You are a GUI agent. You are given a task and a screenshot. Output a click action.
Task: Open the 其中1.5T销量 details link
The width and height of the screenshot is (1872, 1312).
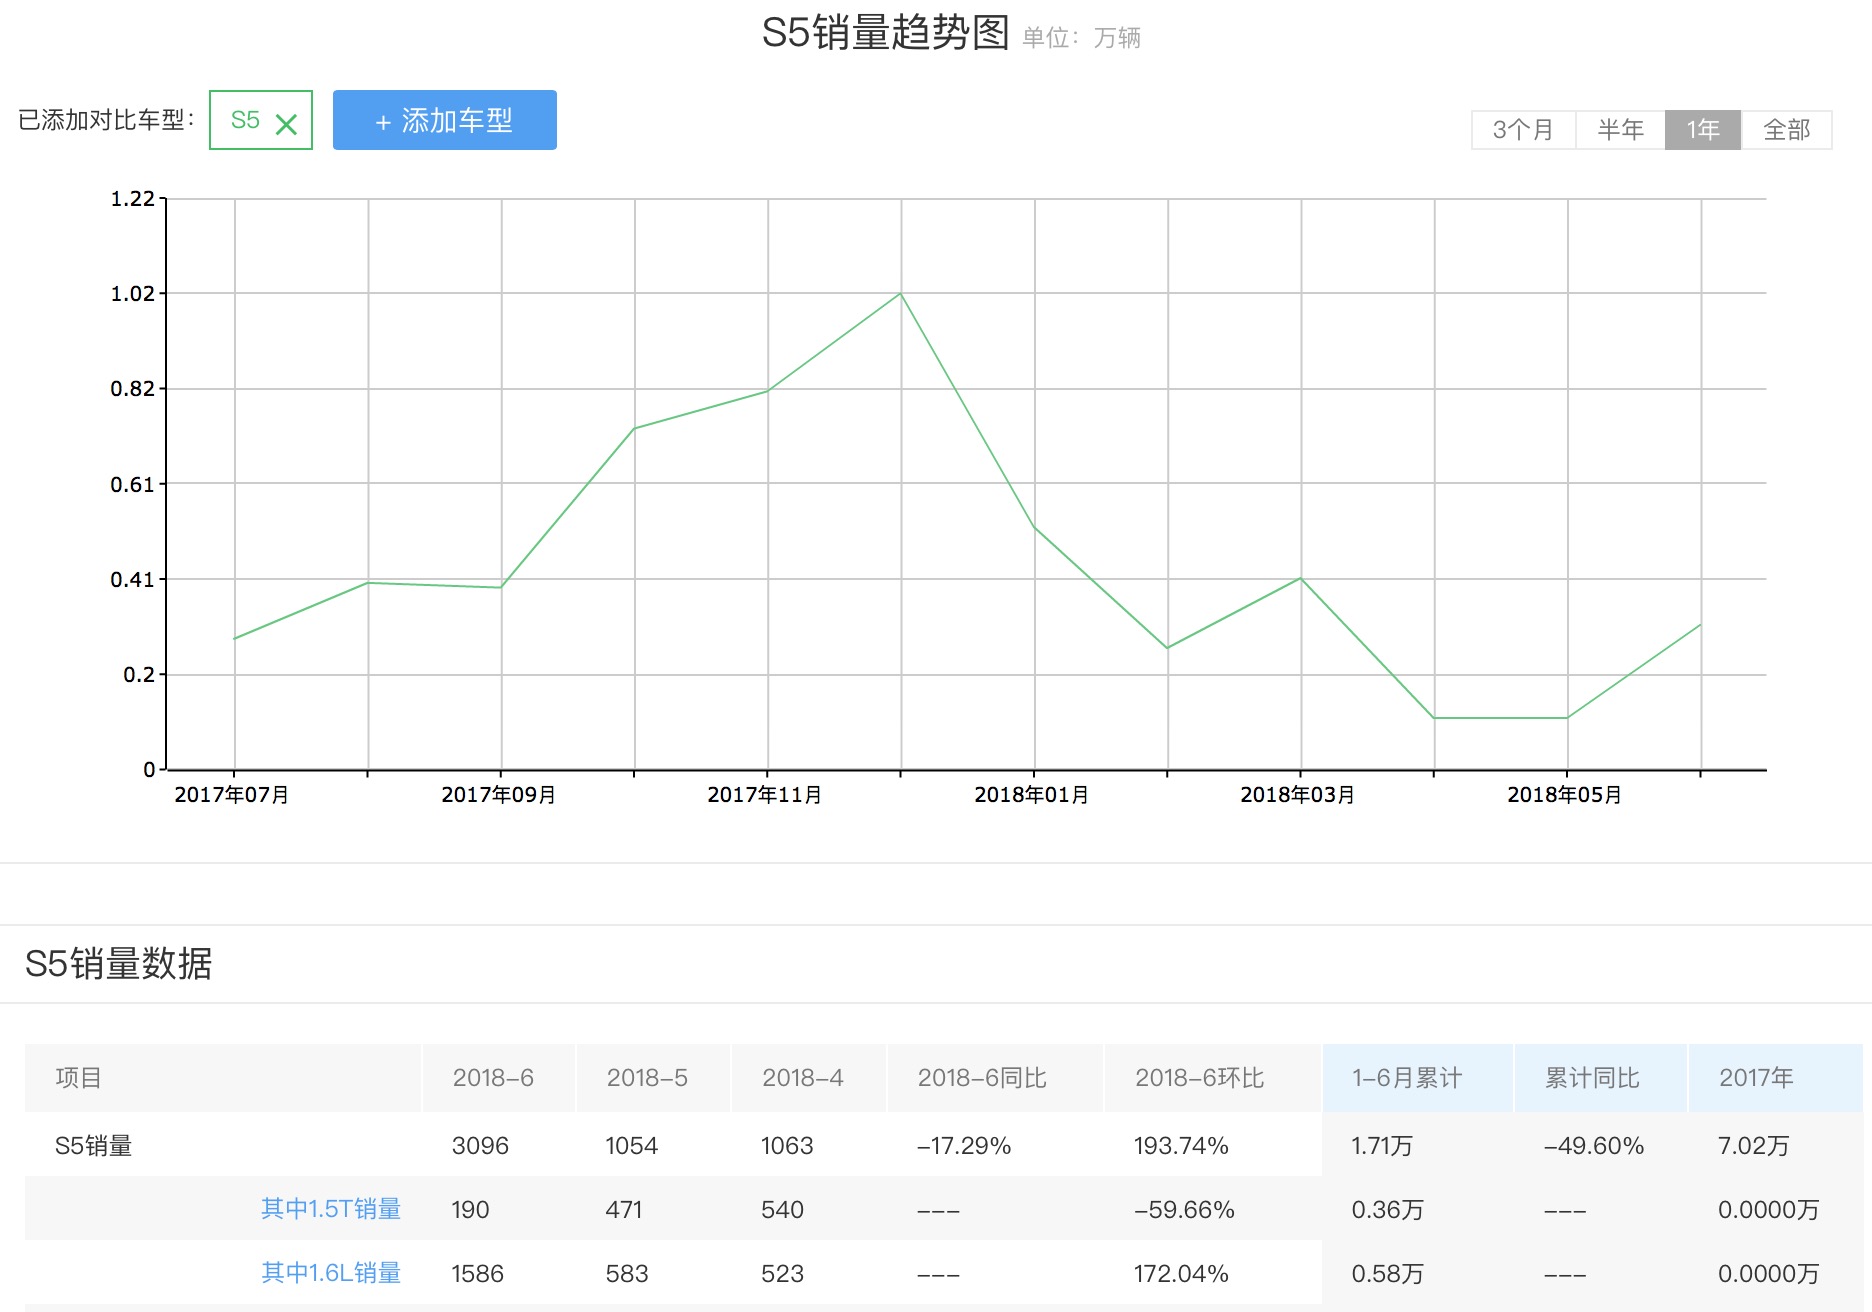[331, 1209]
